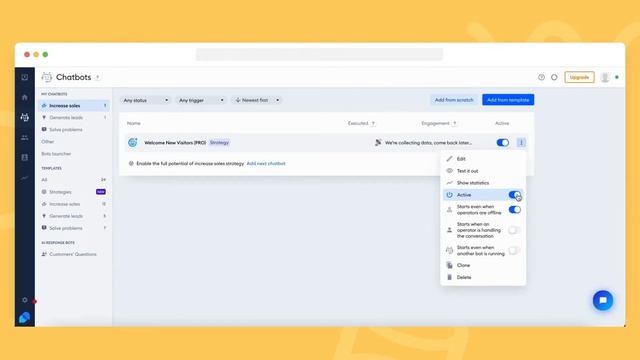Click the Upgrade button
The image size is (640, 360).
[579, 77]
